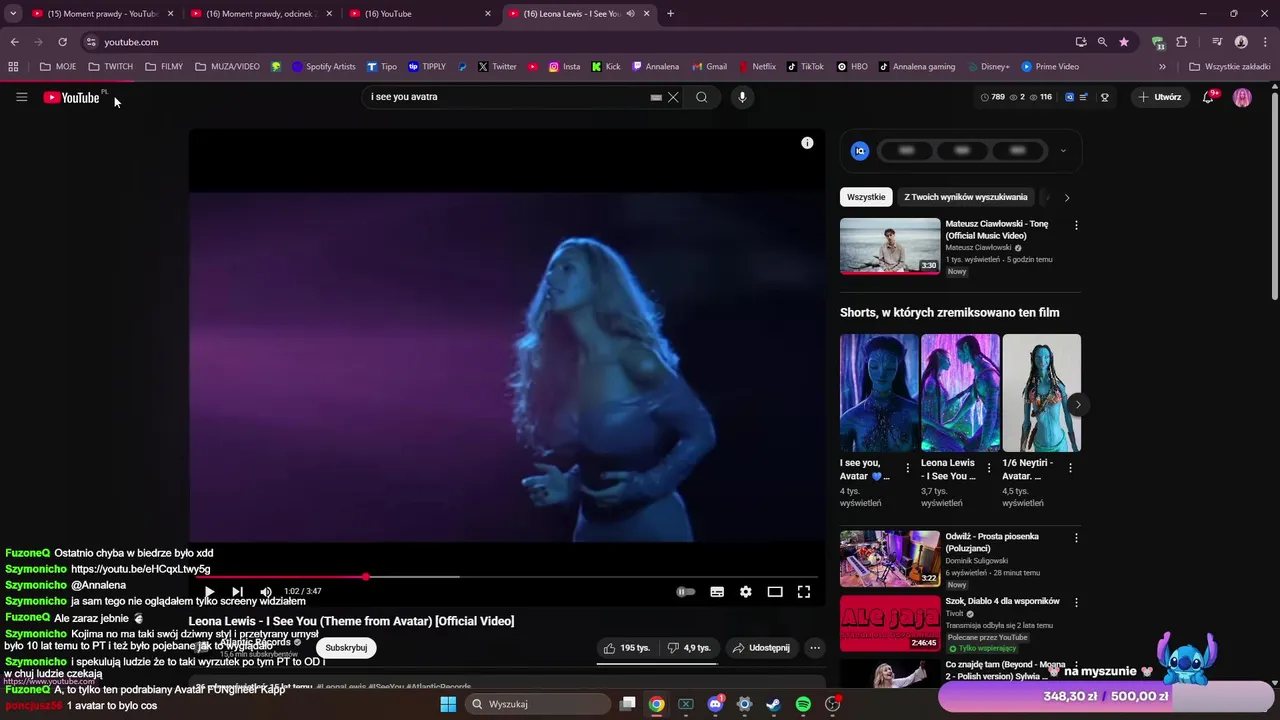The width and height of the screenshot is (1280, 720).
Task: Open Mateusz Ciawłowski Tonę video thumbnail
Action: click(890, 246)
